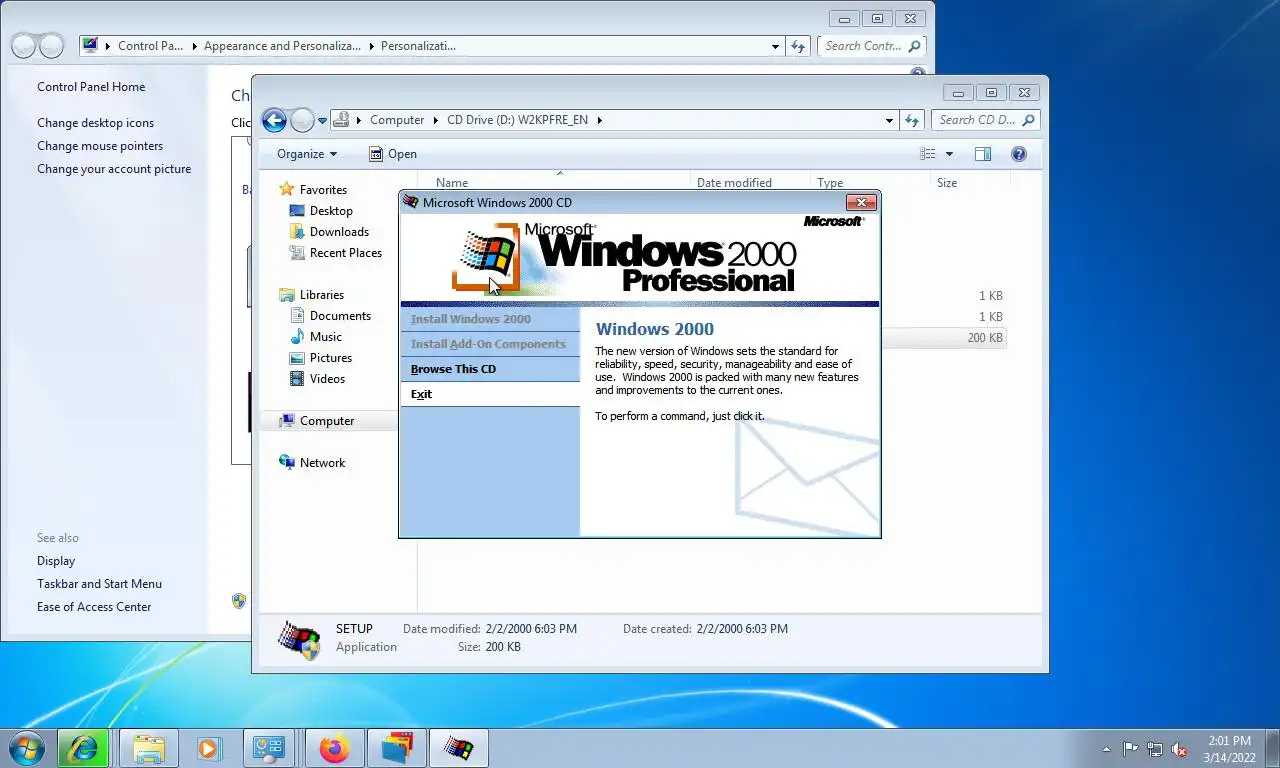The height and width of the screenshot is (768, 1280).
Task: Open Display under See also
Action: click(x=56, y=561)
